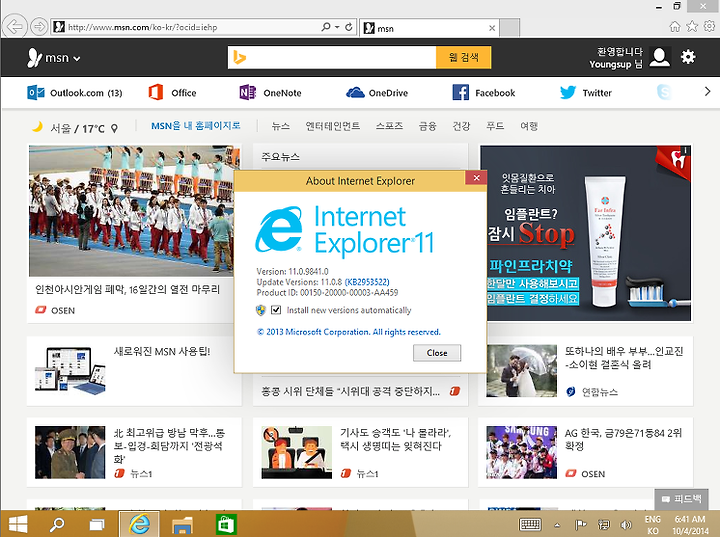Open the OneDrive cloud shortcut
The height and width of the screenshot is (537, 720).
pos(377,93)
